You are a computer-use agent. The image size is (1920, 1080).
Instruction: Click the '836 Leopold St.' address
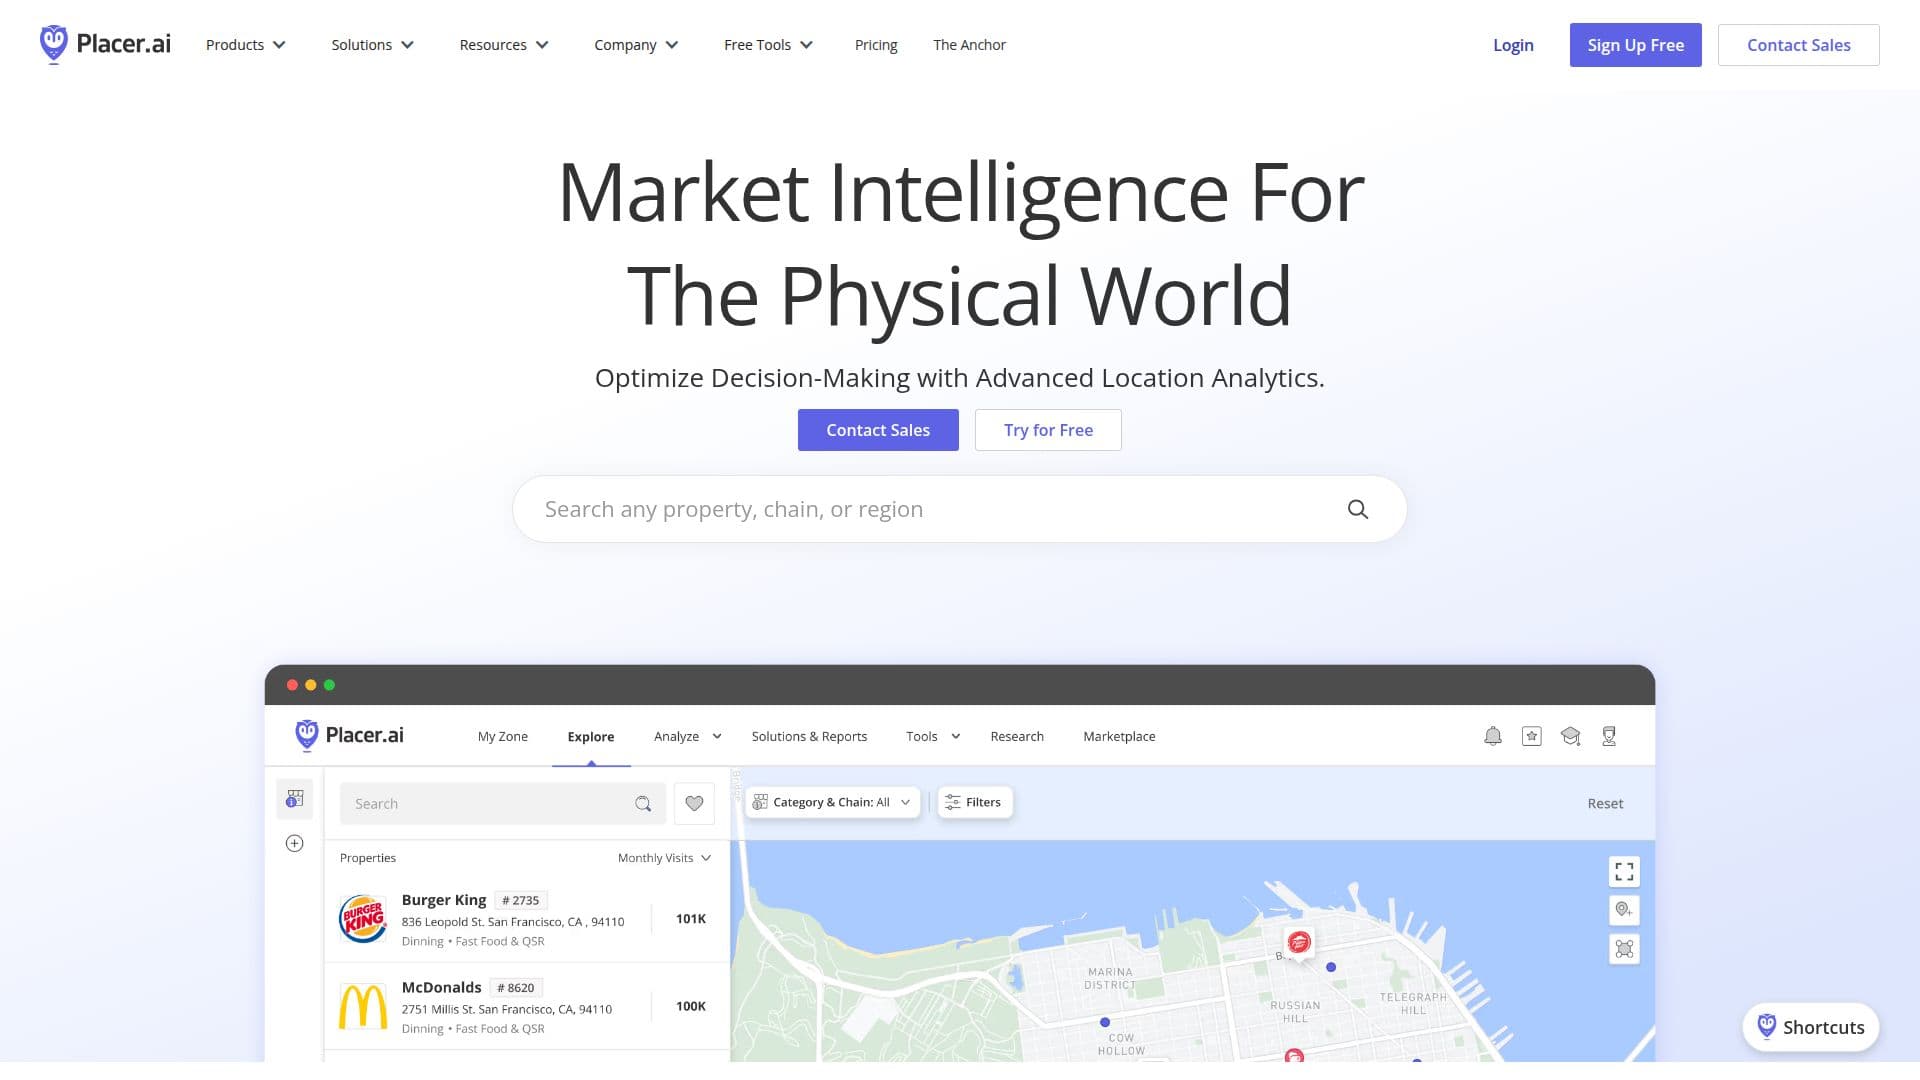click(x=513, y=922)
